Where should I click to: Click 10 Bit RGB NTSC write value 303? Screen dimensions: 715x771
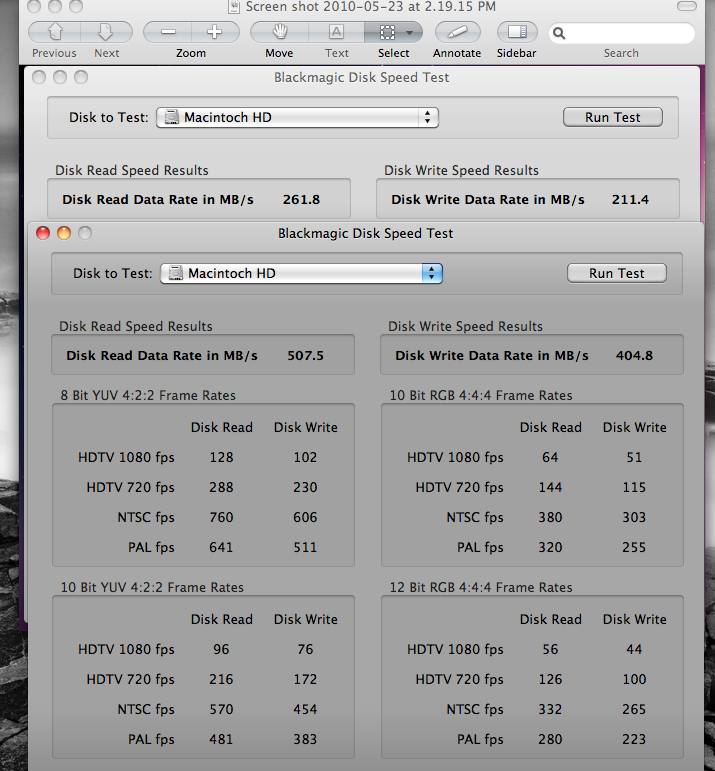(x=634, y=517)
